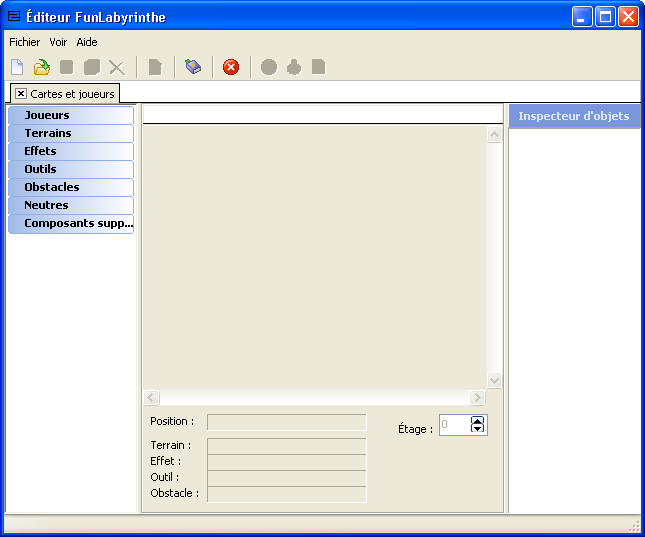Click the red circle X icon
This screenshot has width=645, height=537.
coord(231,67)
